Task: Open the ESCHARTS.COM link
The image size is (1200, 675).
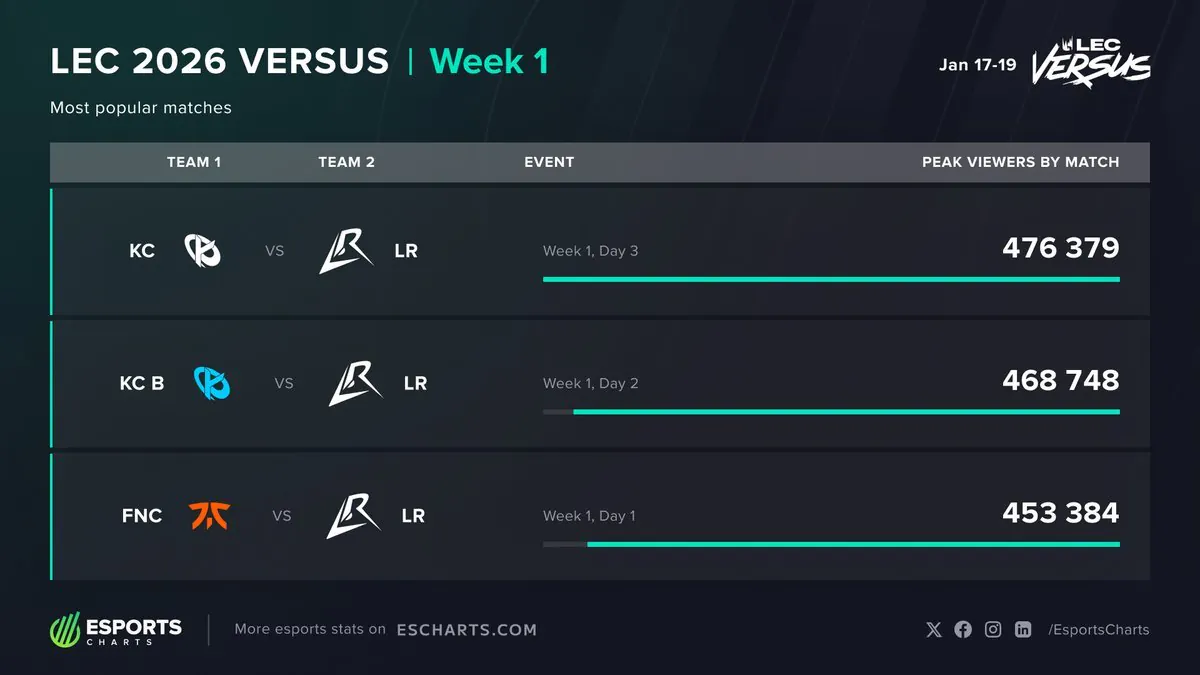Action: [467, 630]
